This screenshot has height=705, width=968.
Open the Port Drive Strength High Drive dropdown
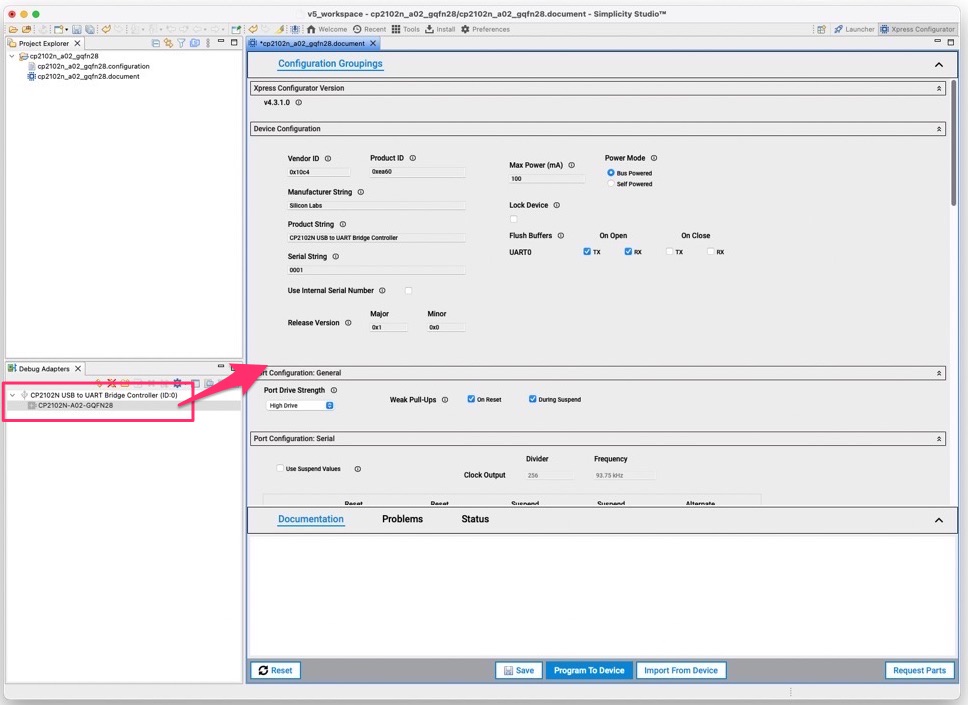pyautogui.click(x=300, y=405)
